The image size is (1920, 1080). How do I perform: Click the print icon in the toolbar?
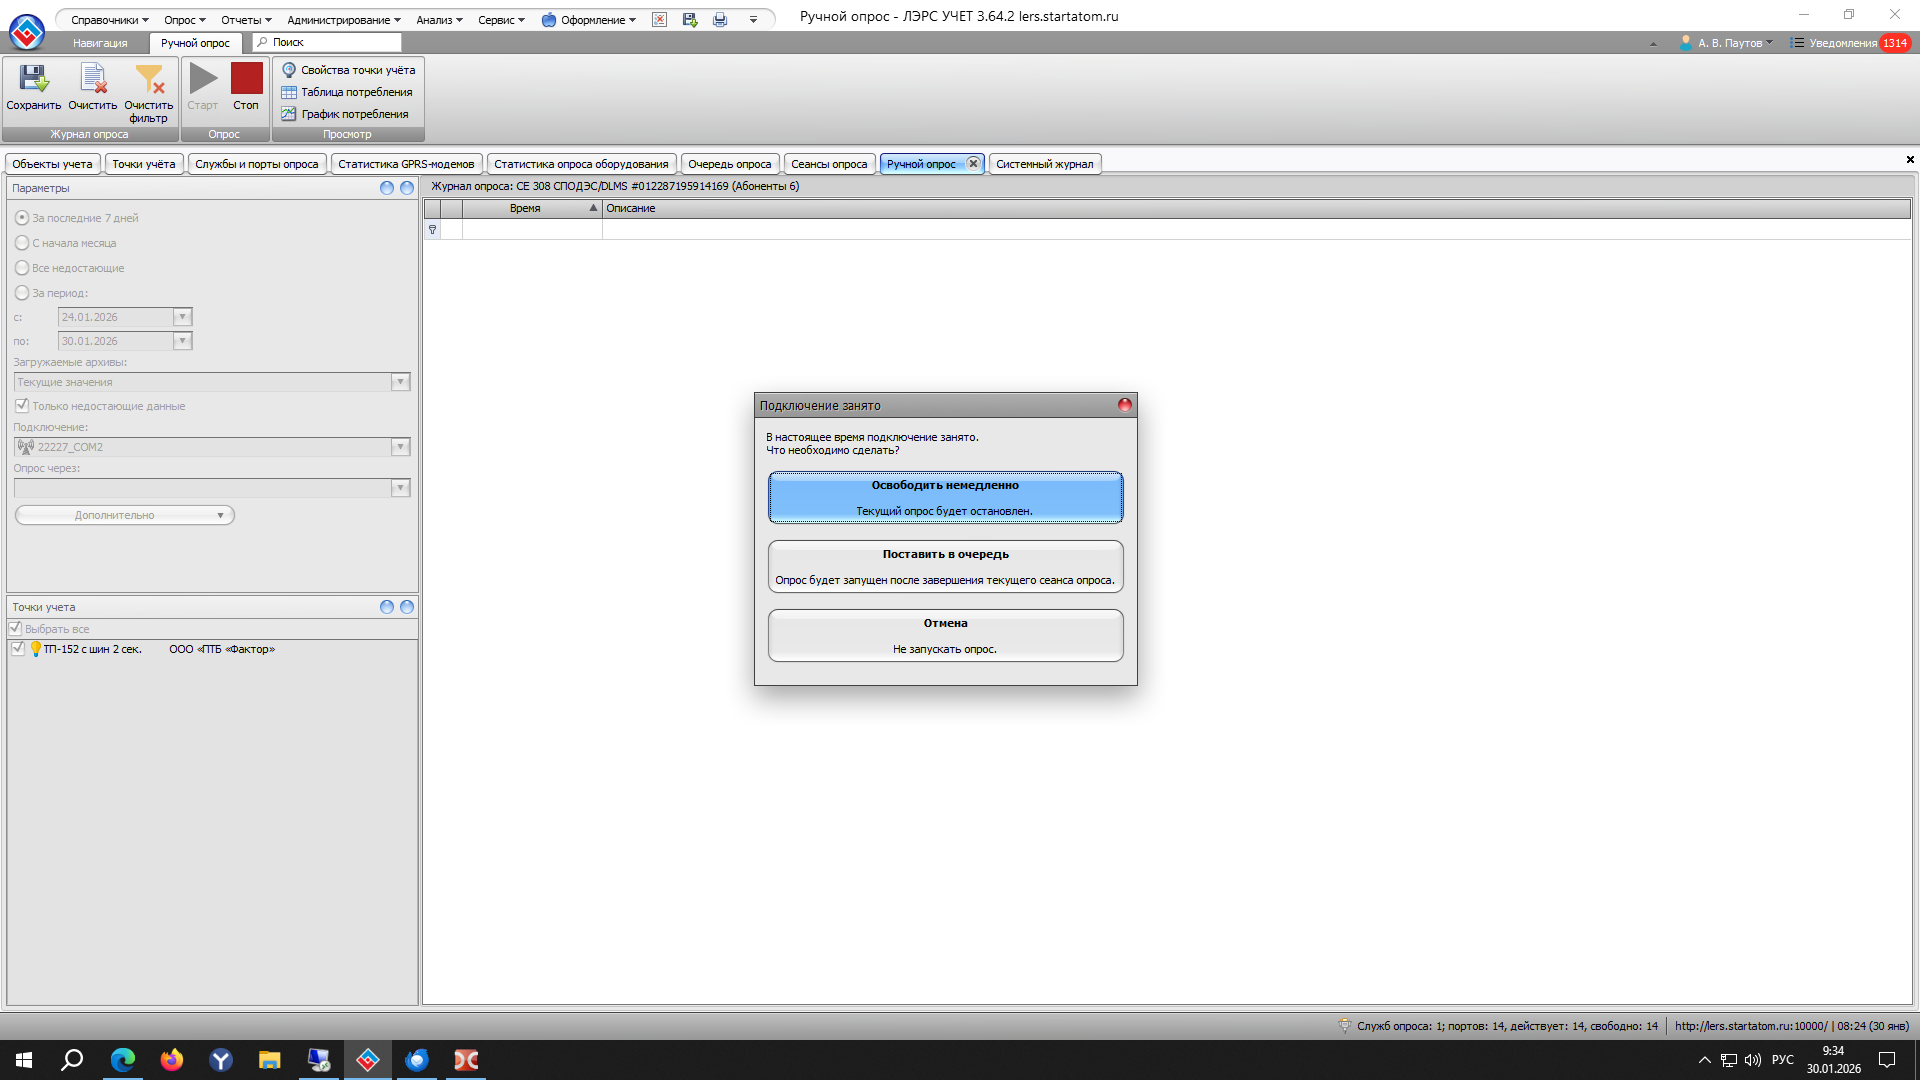(720, 20)
